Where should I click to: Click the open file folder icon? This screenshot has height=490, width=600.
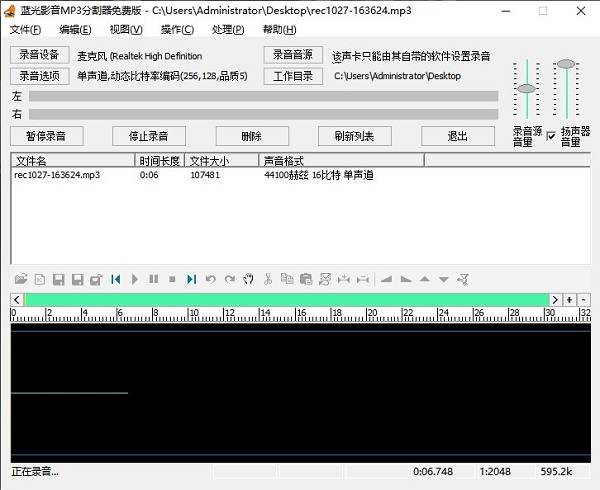point(20,279)
